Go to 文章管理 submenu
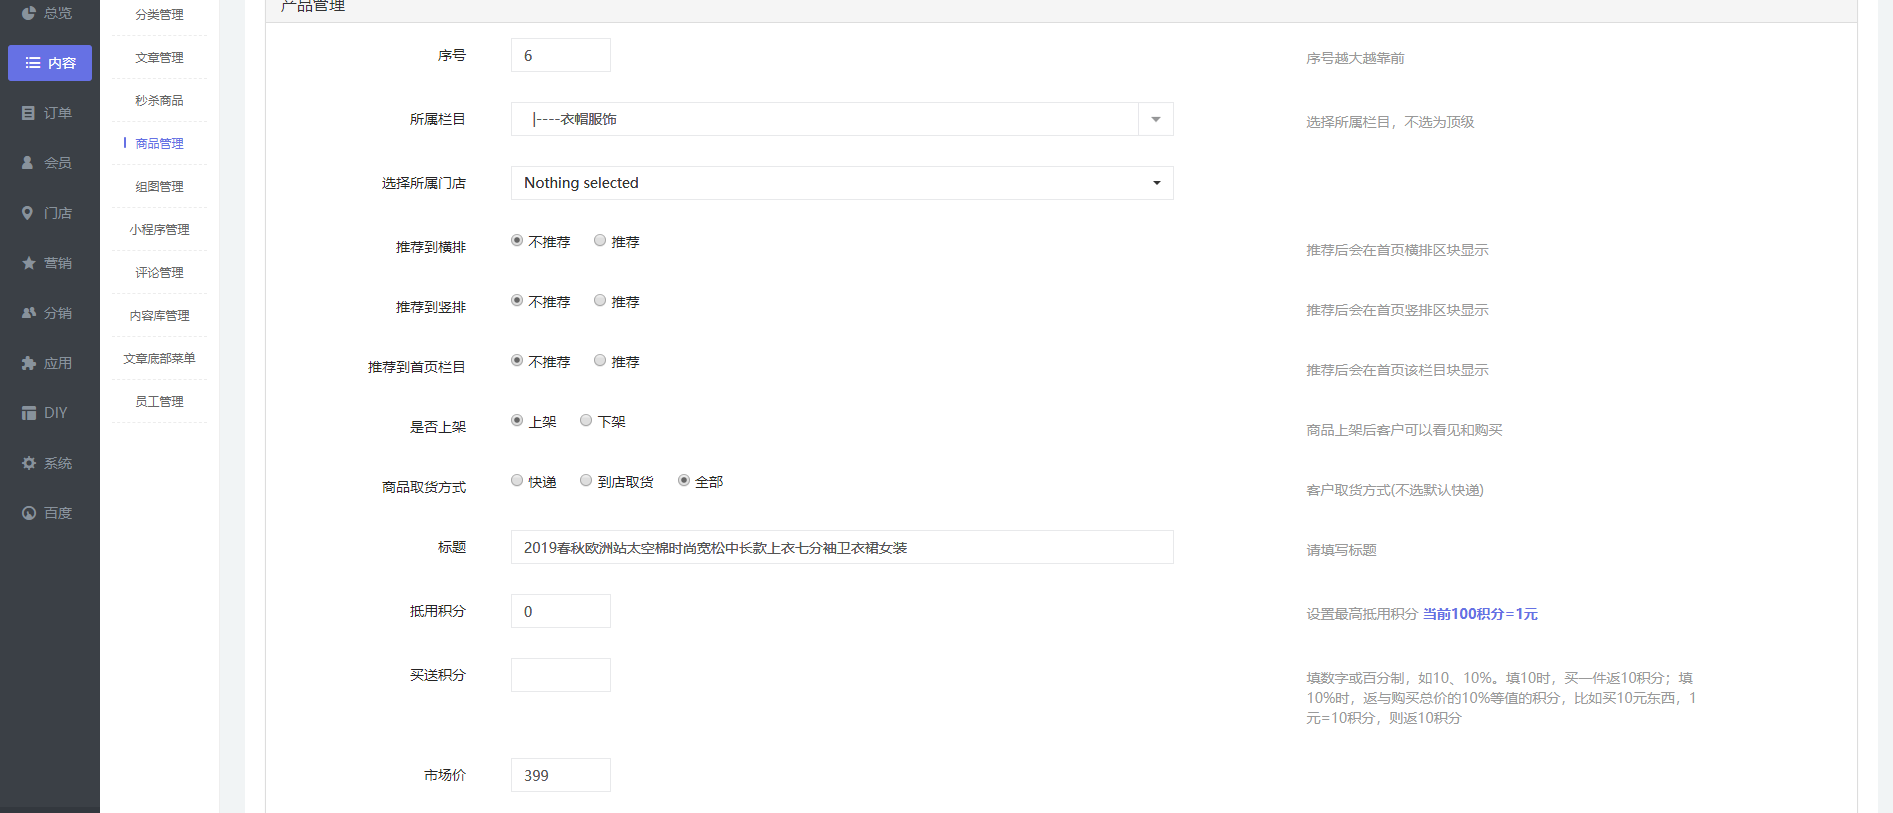Screen dimensions: 1893x813 point(160,58)
